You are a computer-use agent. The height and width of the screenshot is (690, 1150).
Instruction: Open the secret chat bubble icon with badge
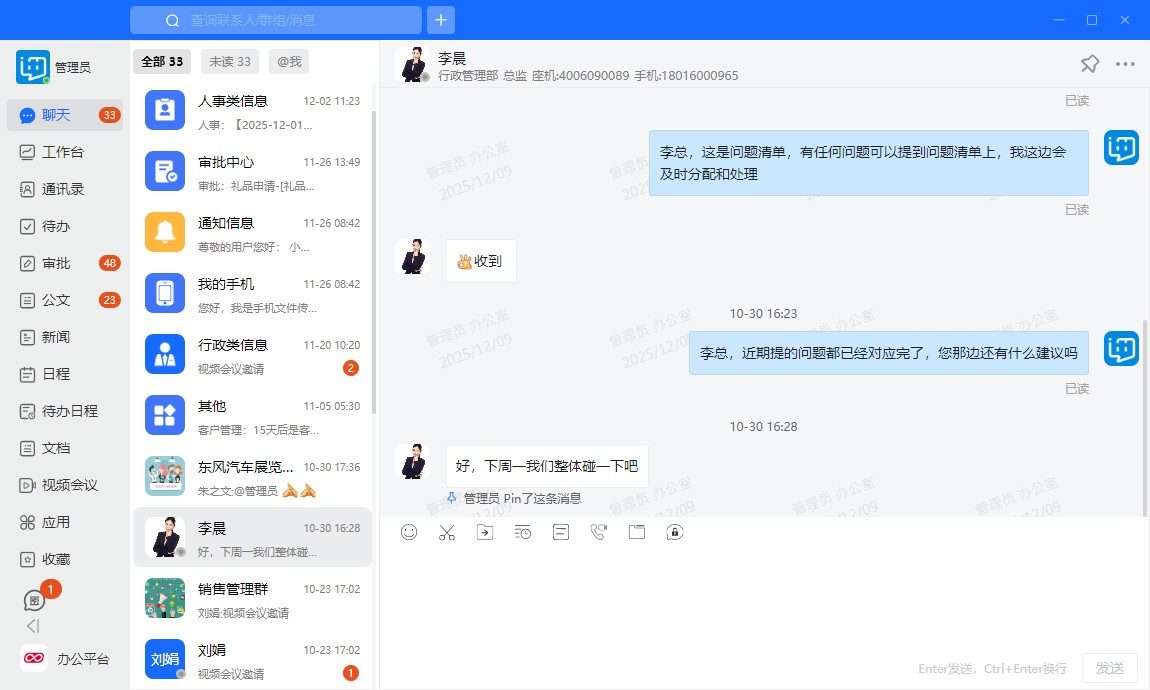[x=35, y=600]
